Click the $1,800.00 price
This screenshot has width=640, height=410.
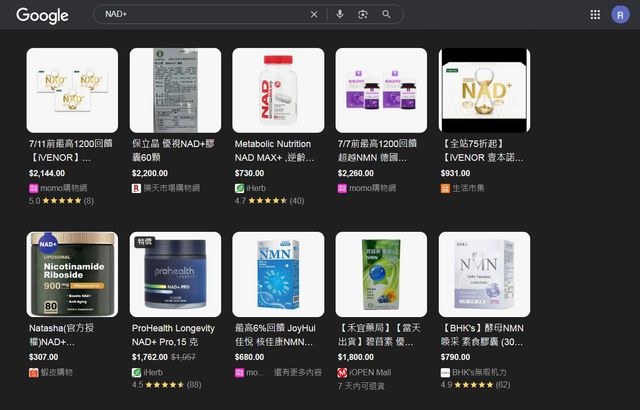coord(355,357)
